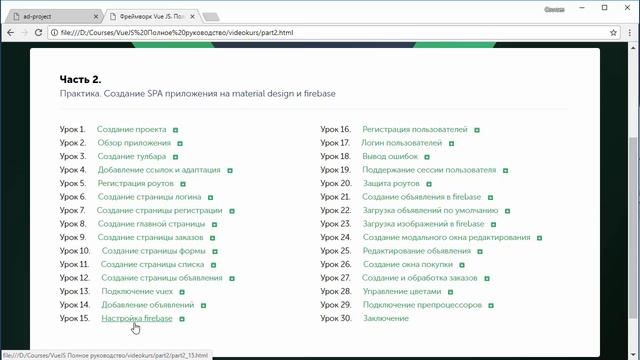
Task: Click the vertical page scrollbar thumb
Action: click(633, 228)
